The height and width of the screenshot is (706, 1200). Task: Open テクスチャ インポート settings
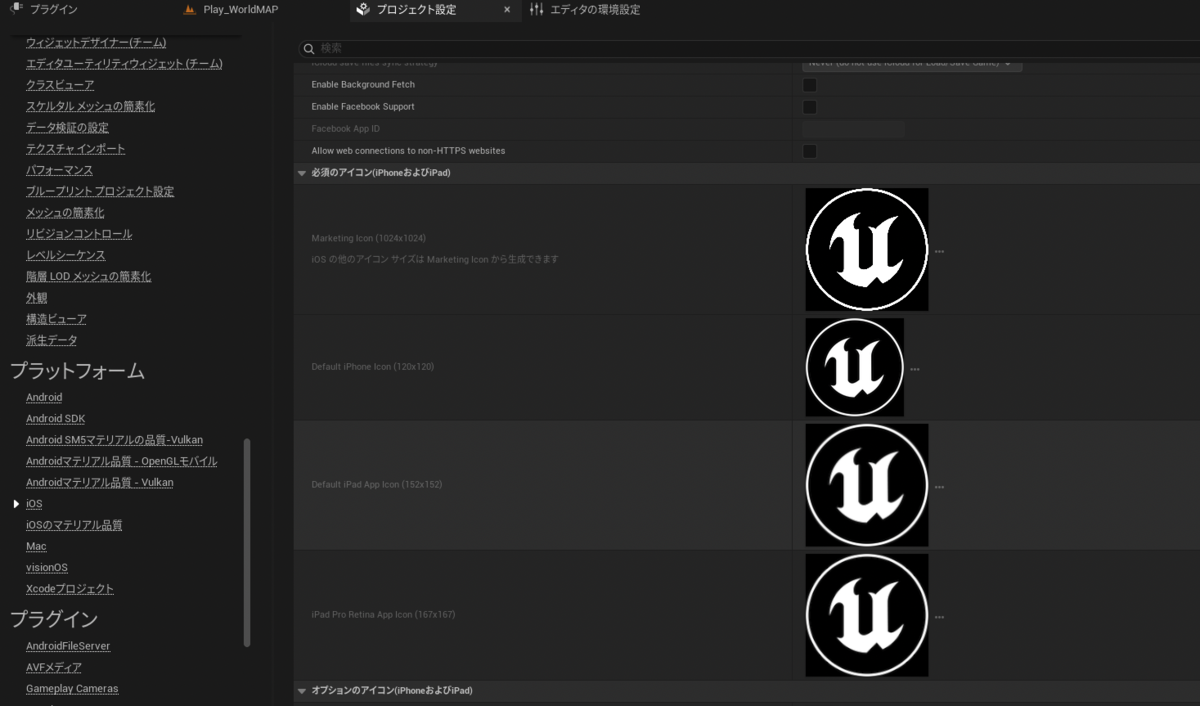(x=76, y=149)
